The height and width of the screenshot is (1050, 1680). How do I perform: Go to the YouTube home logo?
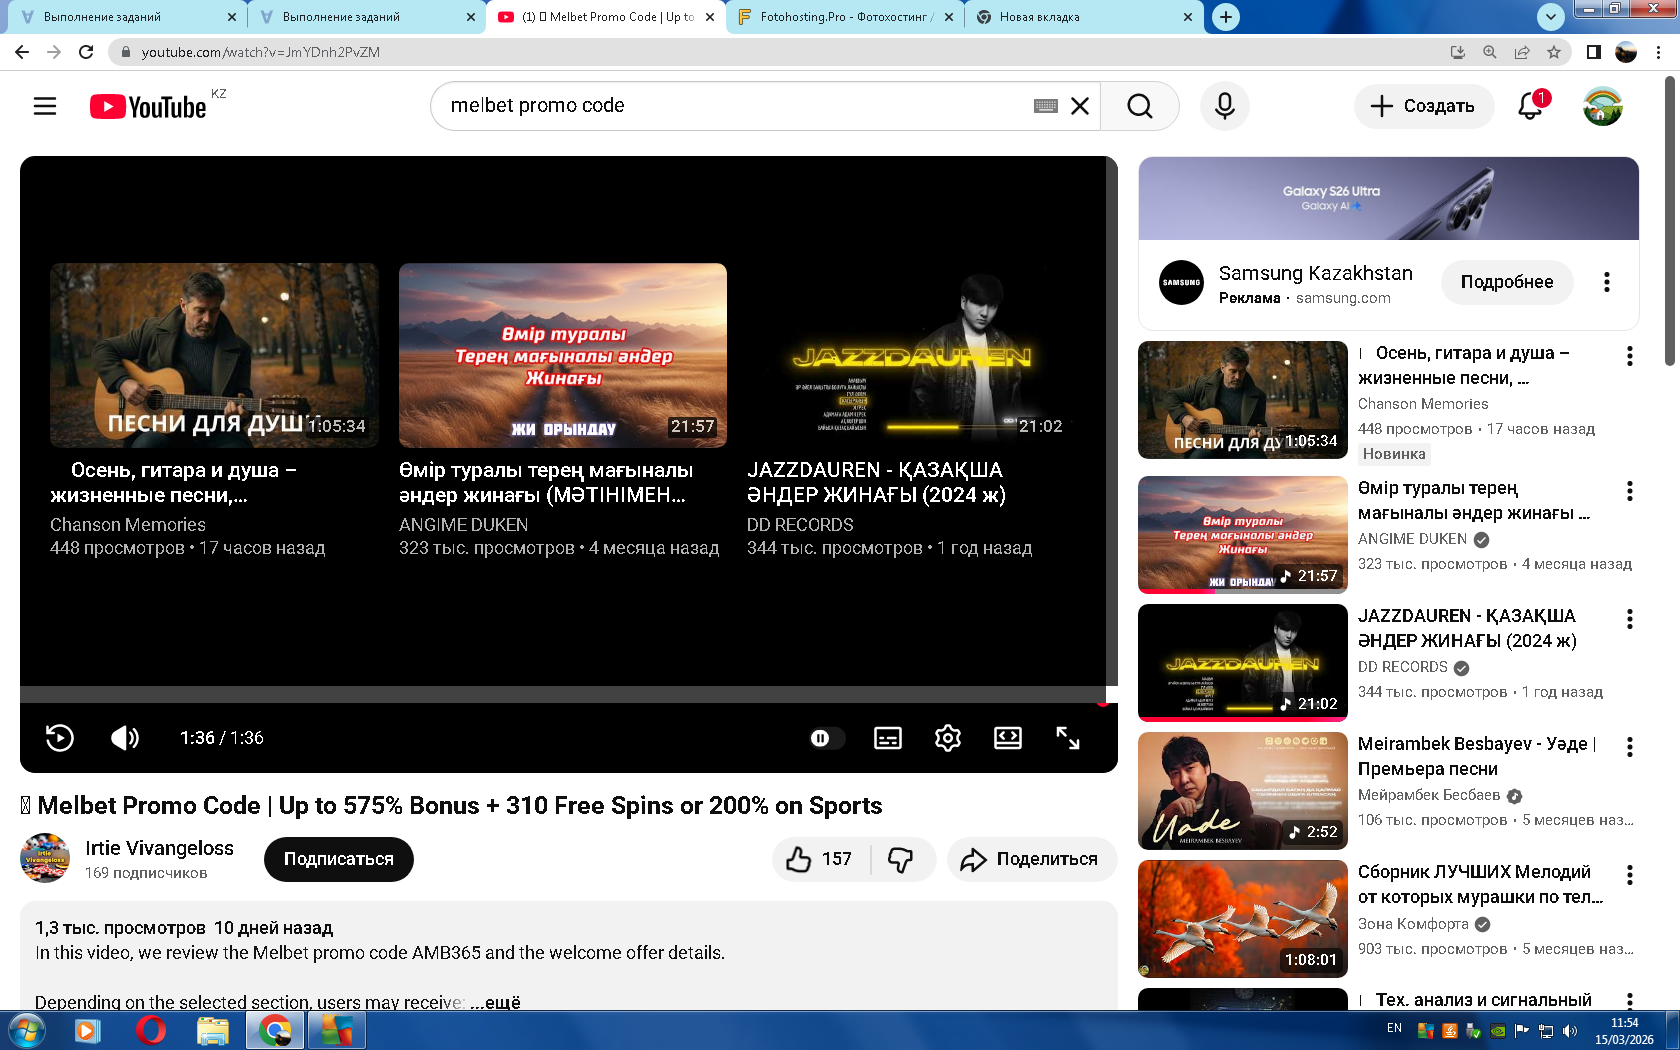tap(149, 107)
